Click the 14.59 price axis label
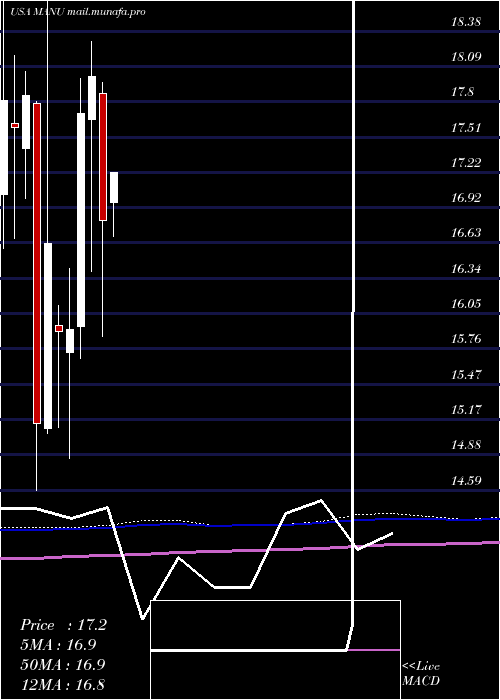This screenshot has width=500, height=700. (466, 480)
